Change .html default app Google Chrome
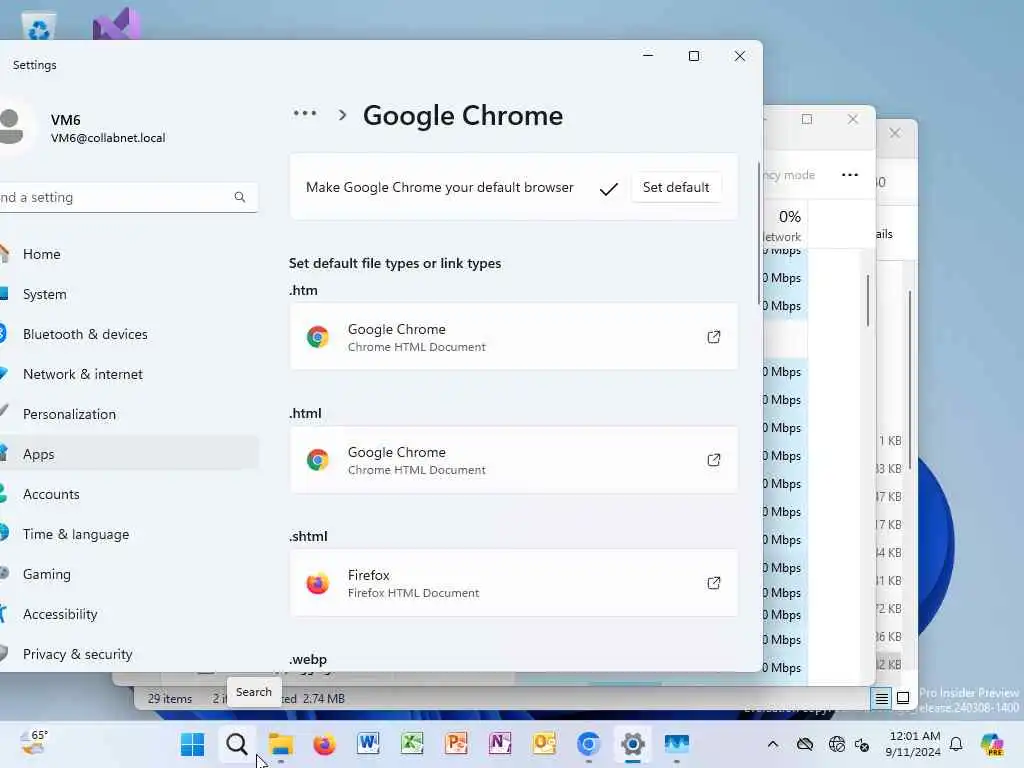This screenshot has height=768, width=1024. [x=513, y=460]
